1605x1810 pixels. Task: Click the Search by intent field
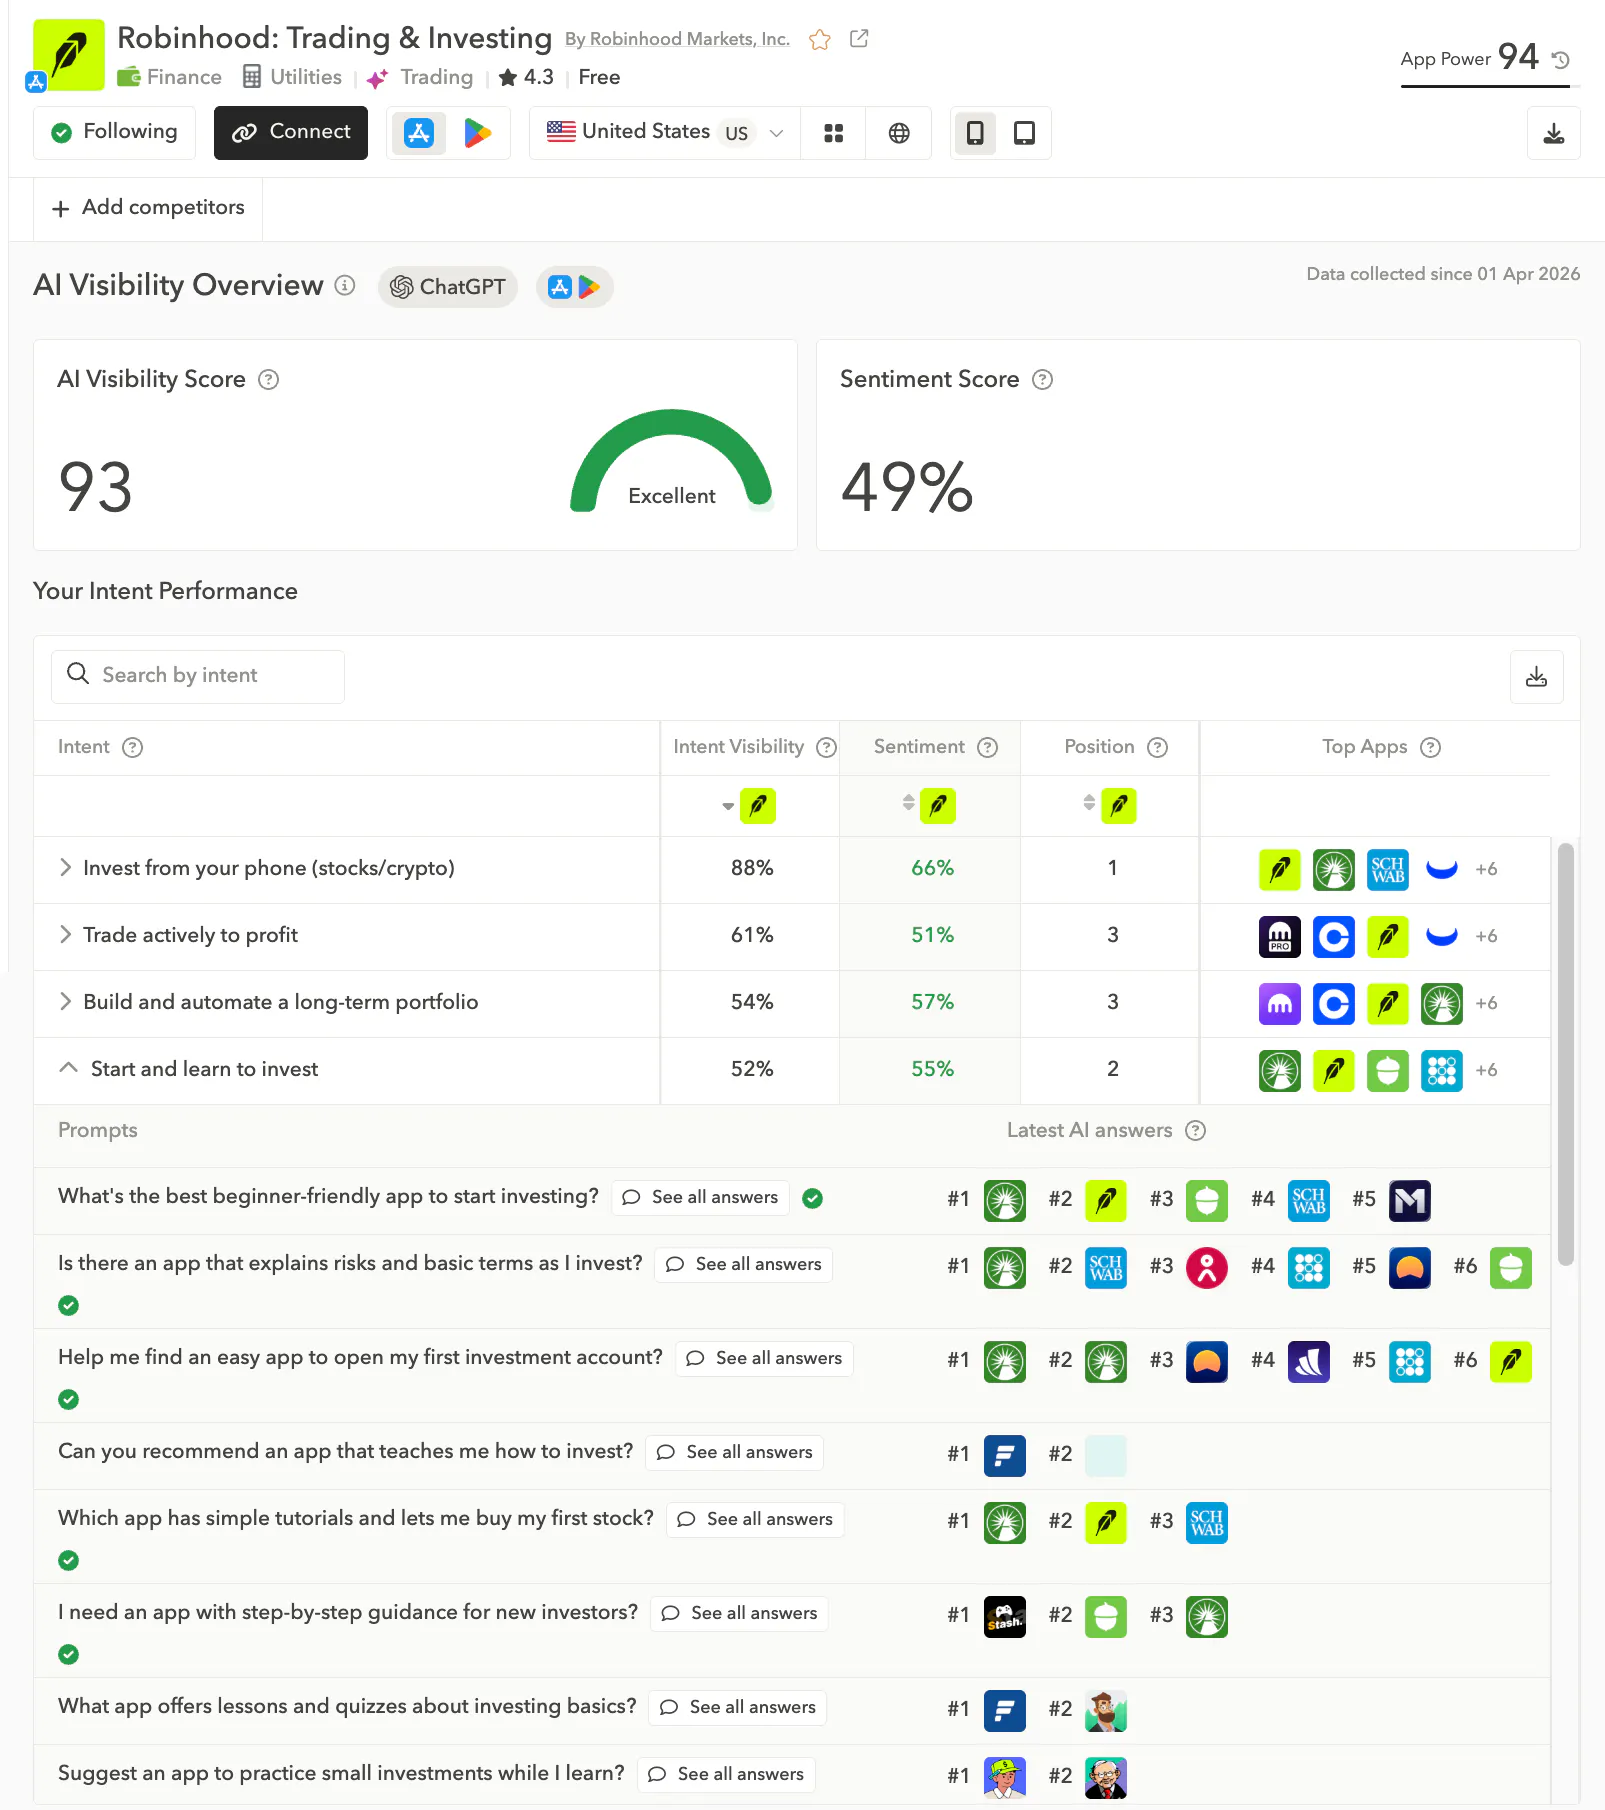(x=197, y=675)
